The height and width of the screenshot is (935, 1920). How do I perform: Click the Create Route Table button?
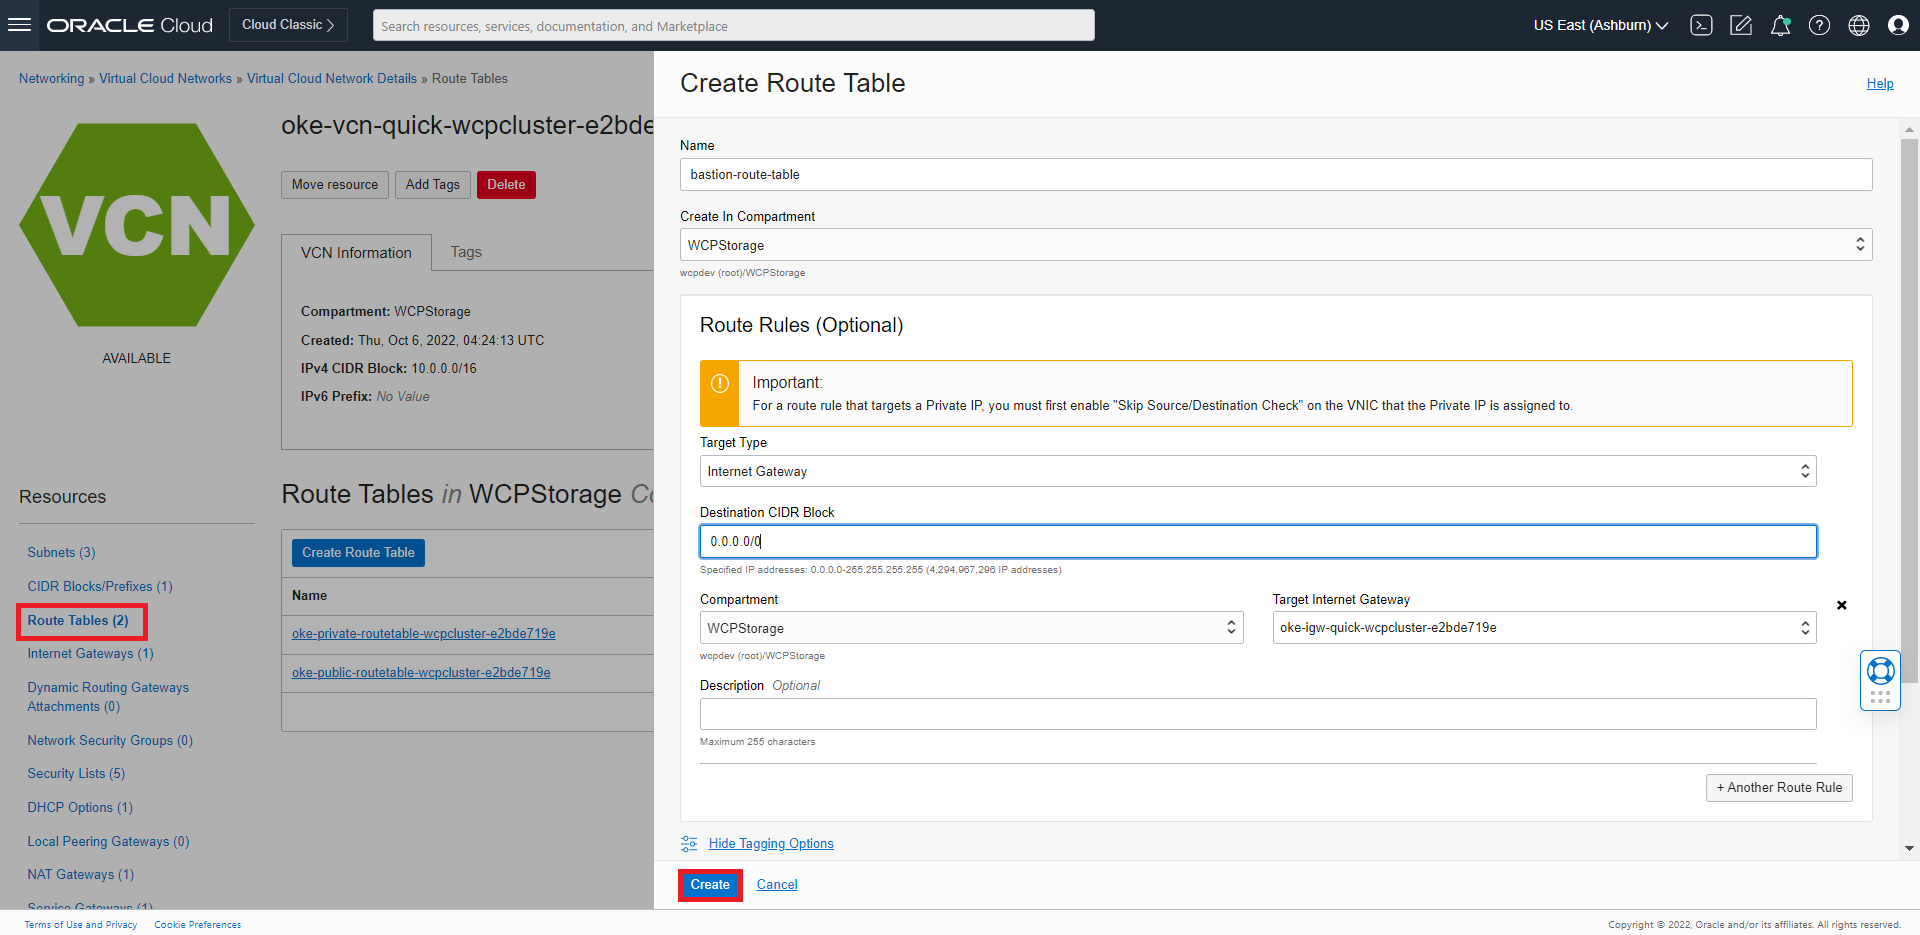pos(358,553)
